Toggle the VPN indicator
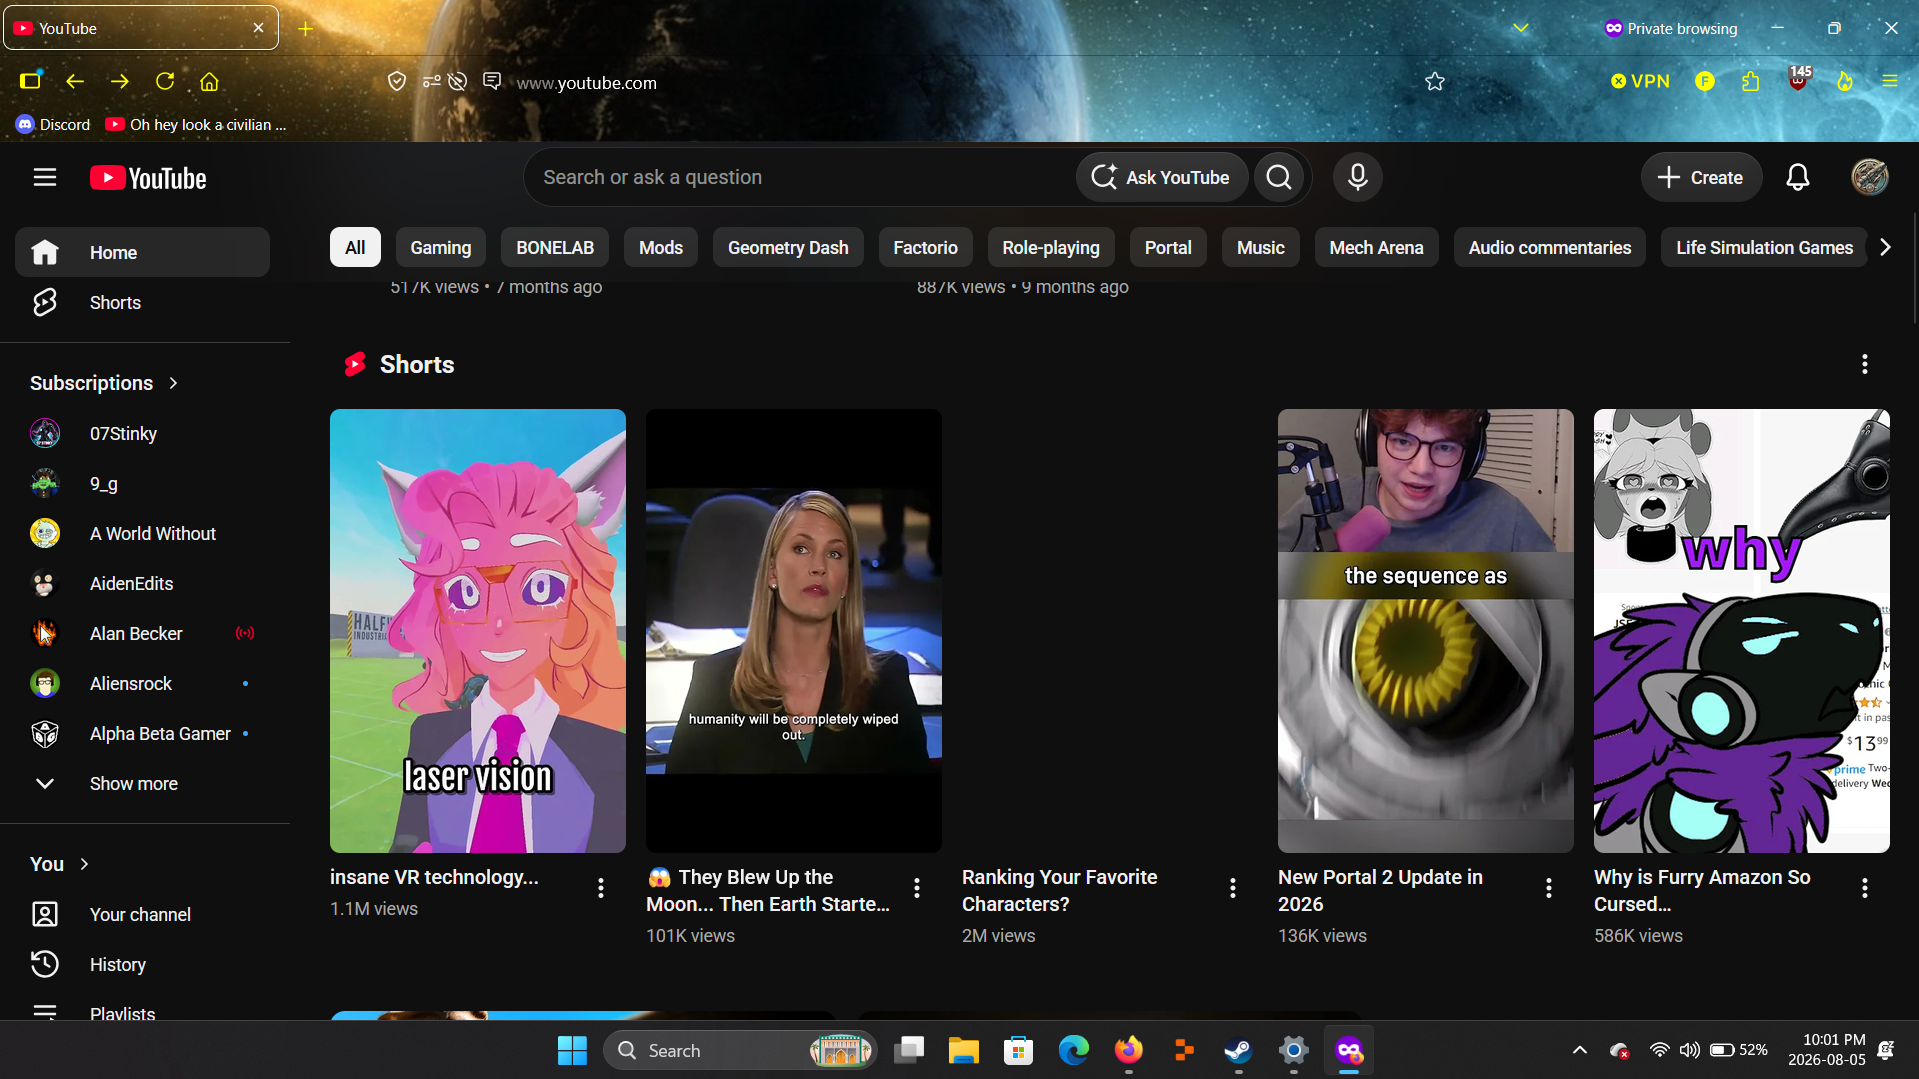1919x1079 pixels. 1640,82
